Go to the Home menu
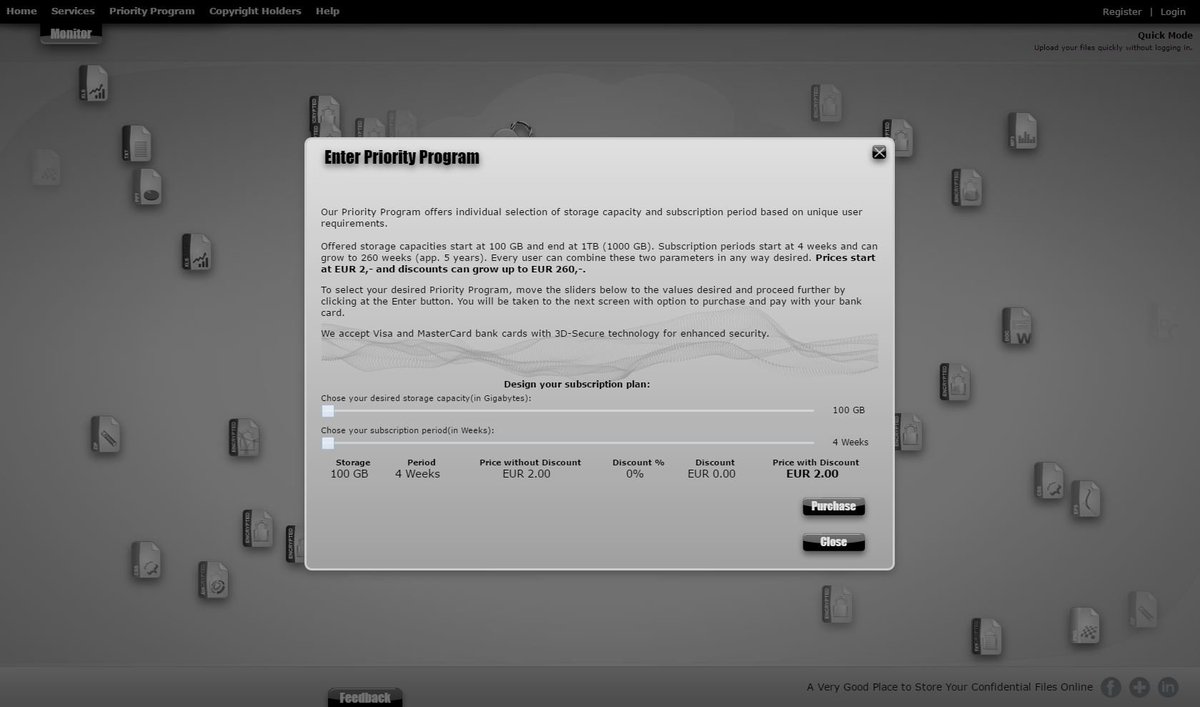The height and width of the screenshot is (707, 1200). [22, 11]
